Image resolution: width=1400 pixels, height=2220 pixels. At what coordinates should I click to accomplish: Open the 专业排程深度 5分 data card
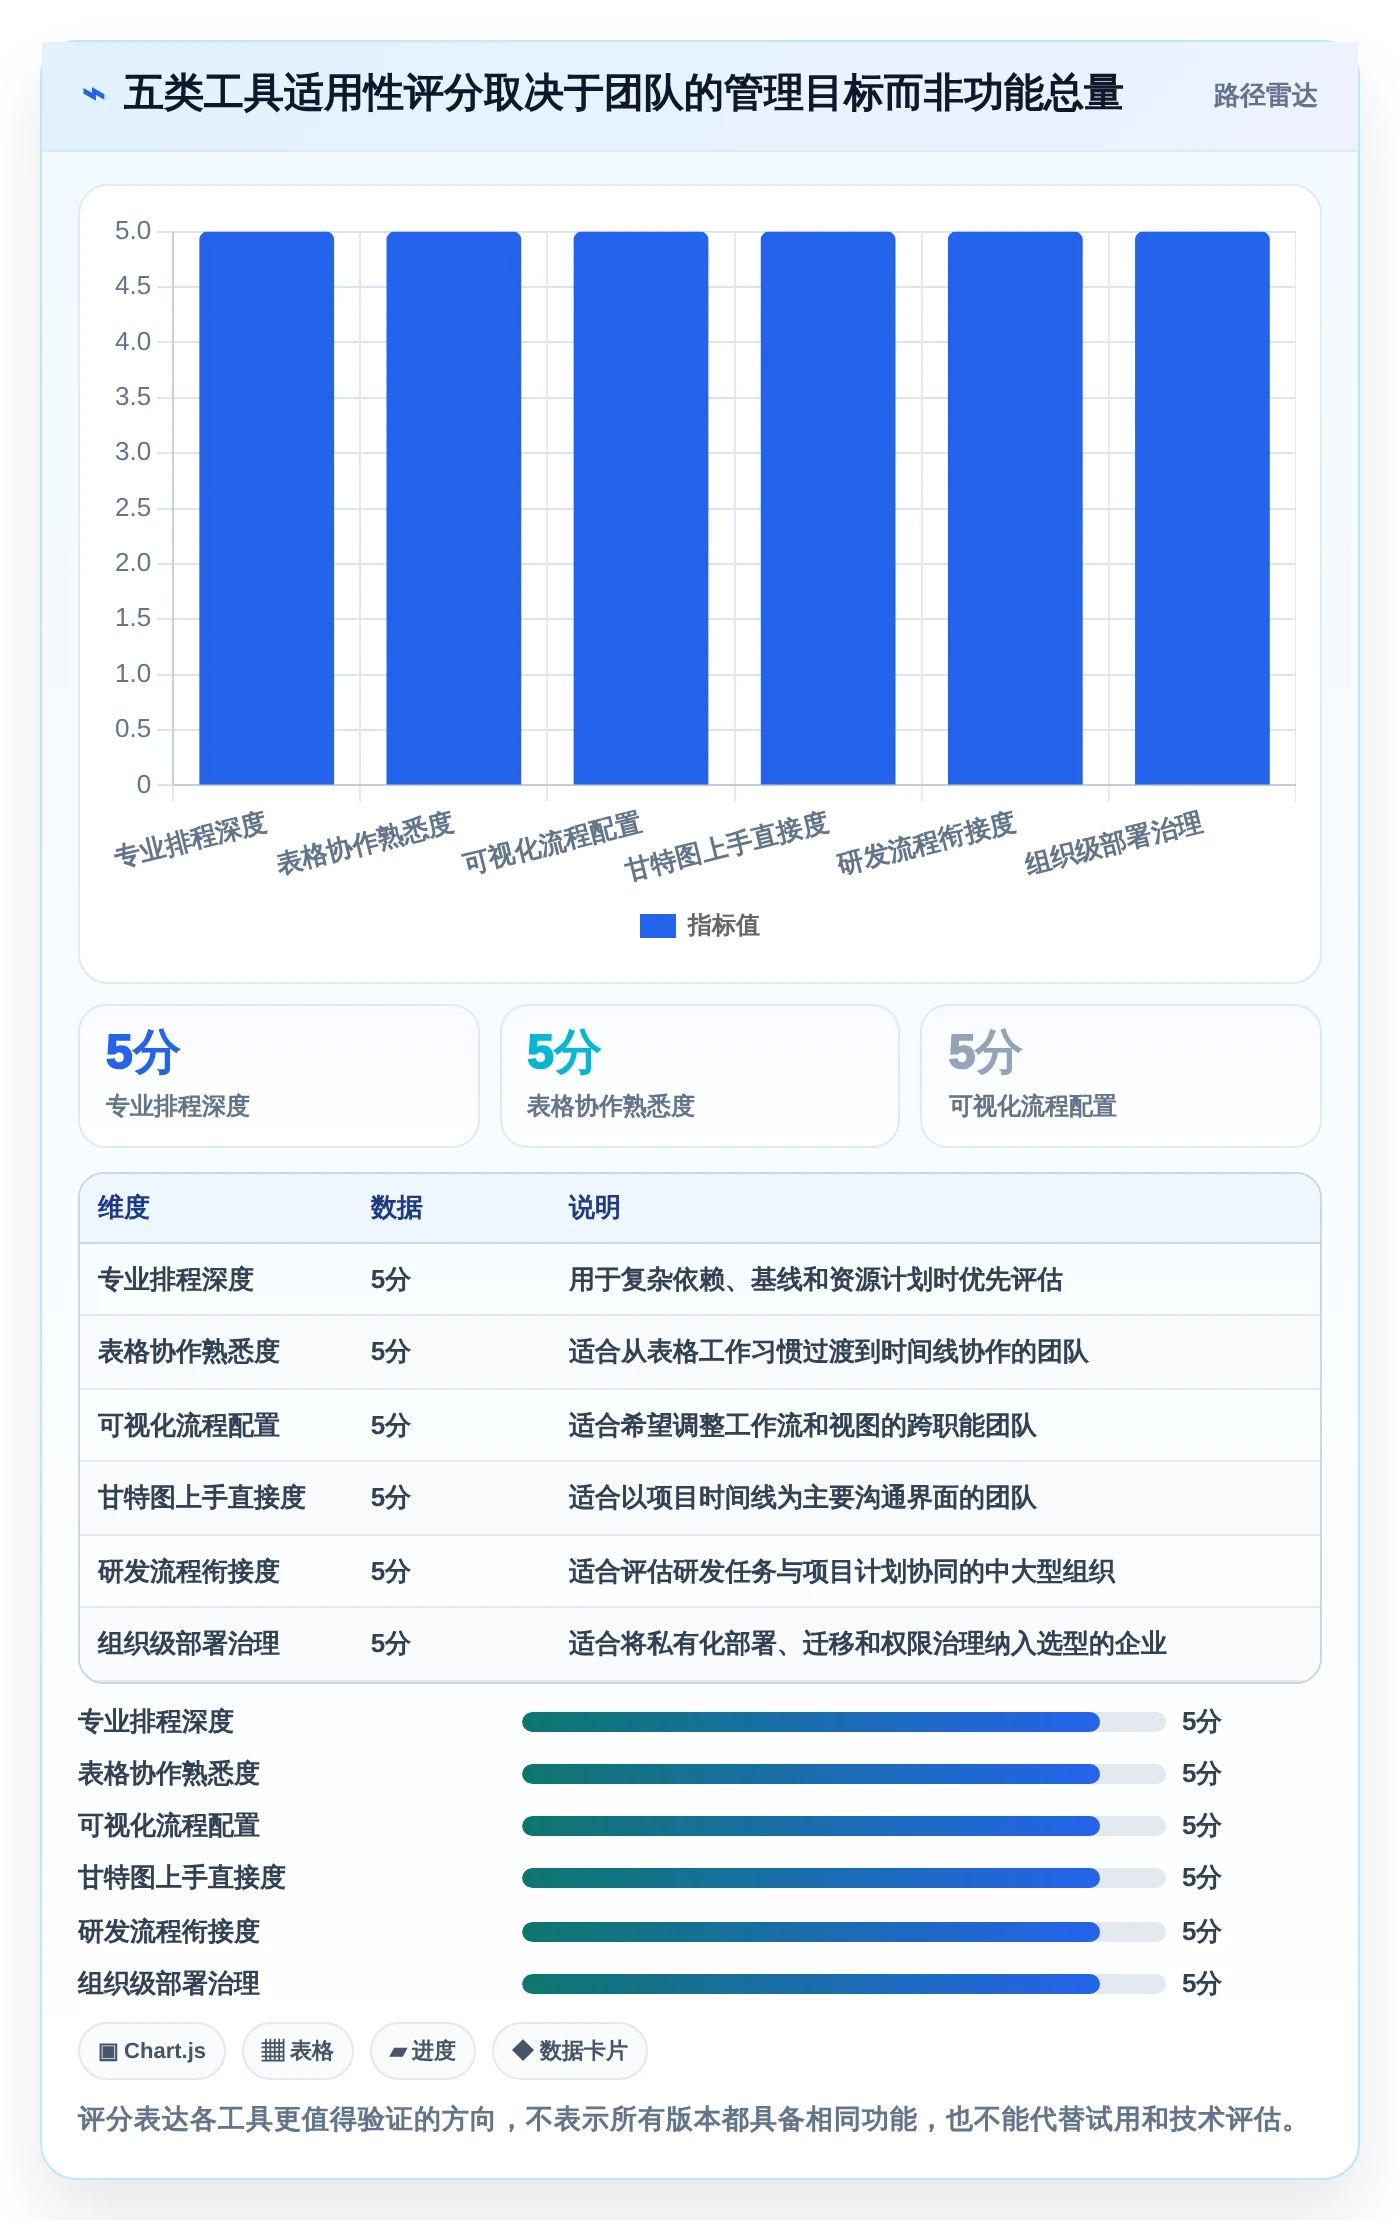(x=279, y=1076)
